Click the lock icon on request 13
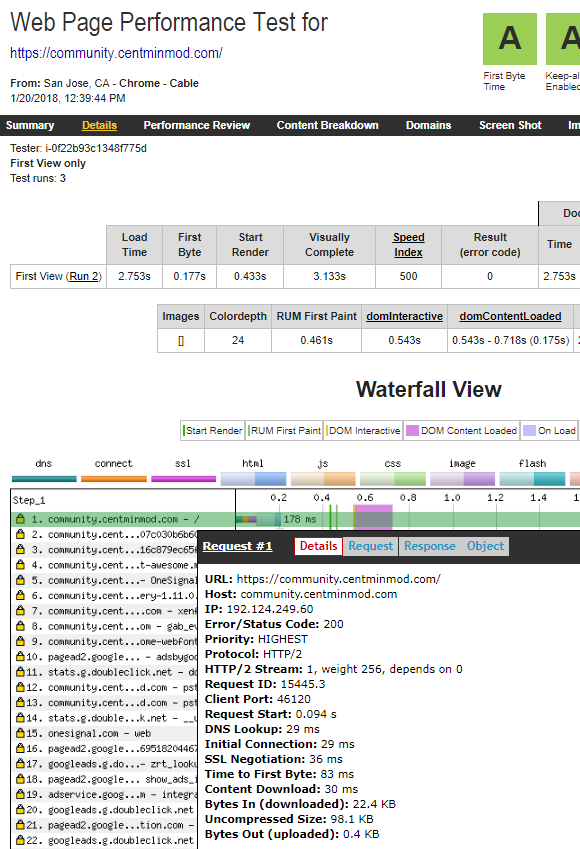This screenshot has width=580, height=849. pyautogui.click(x=20, y=702)
